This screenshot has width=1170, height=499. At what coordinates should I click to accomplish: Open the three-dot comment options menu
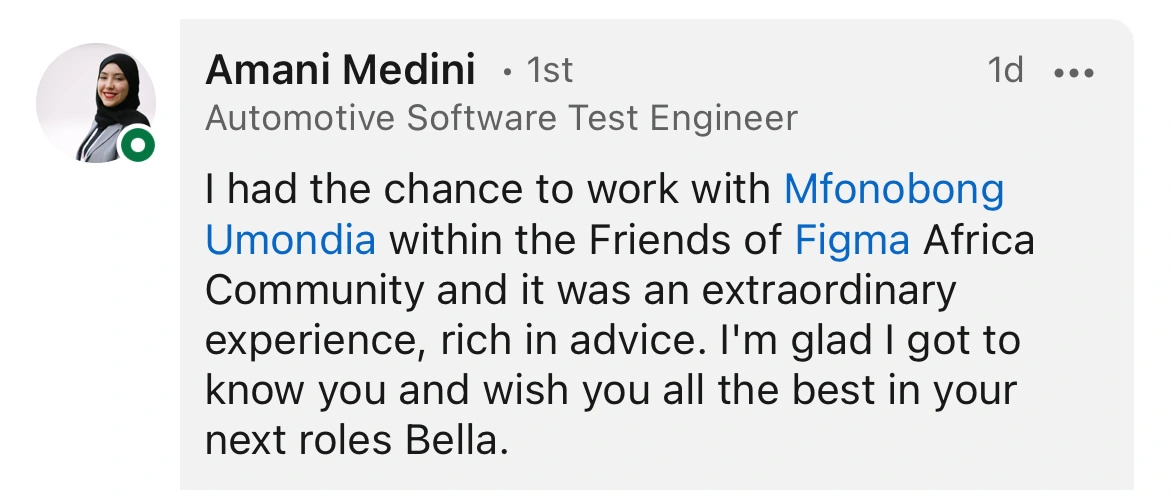[x=1074, y=73]
